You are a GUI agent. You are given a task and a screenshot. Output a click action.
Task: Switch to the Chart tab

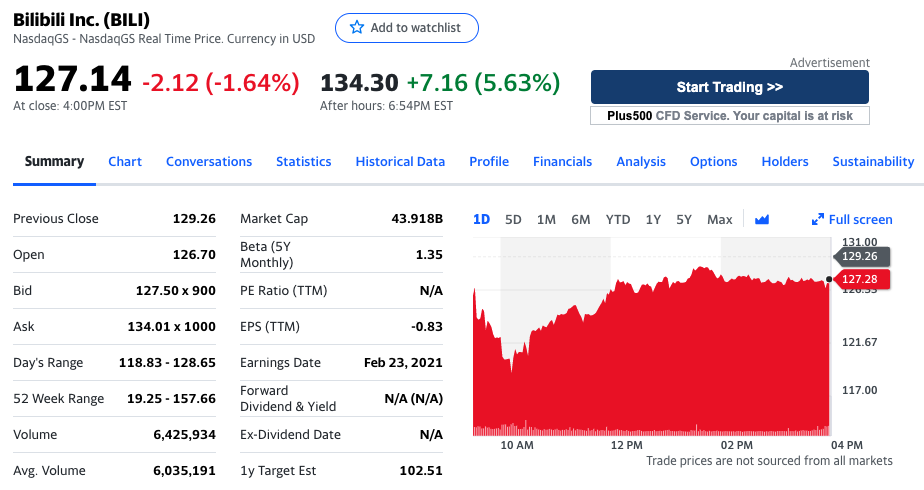[125, 161]
